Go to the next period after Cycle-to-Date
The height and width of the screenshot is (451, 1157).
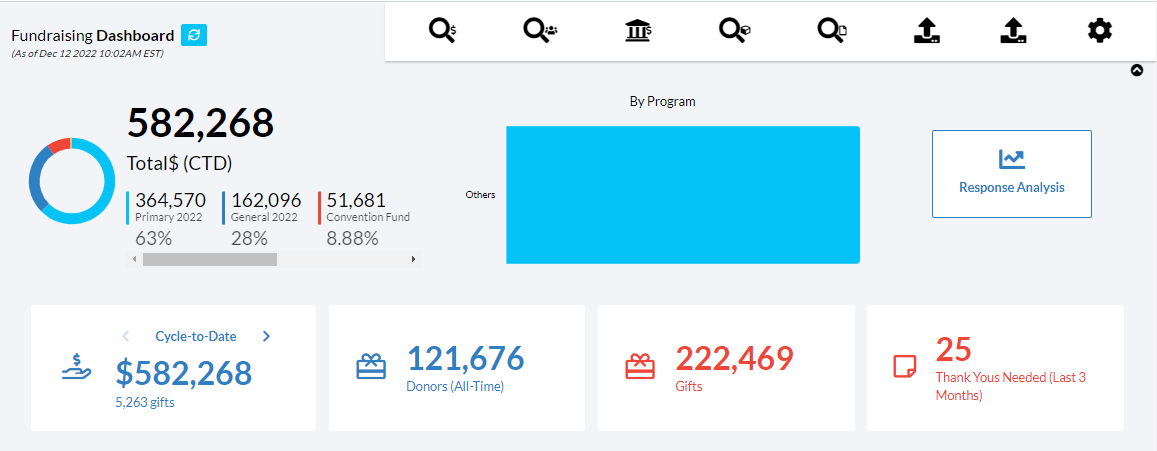266,337
